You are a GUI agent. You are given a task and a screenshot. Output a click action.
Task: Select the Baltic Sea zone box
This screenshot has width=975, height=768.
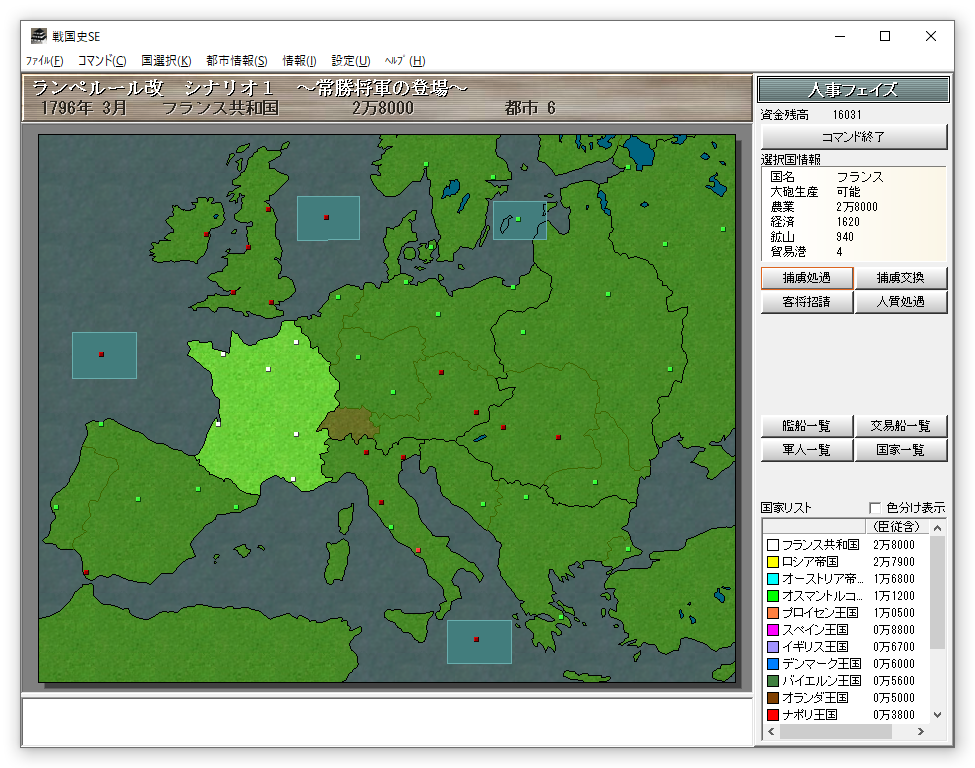coord(519,220)
